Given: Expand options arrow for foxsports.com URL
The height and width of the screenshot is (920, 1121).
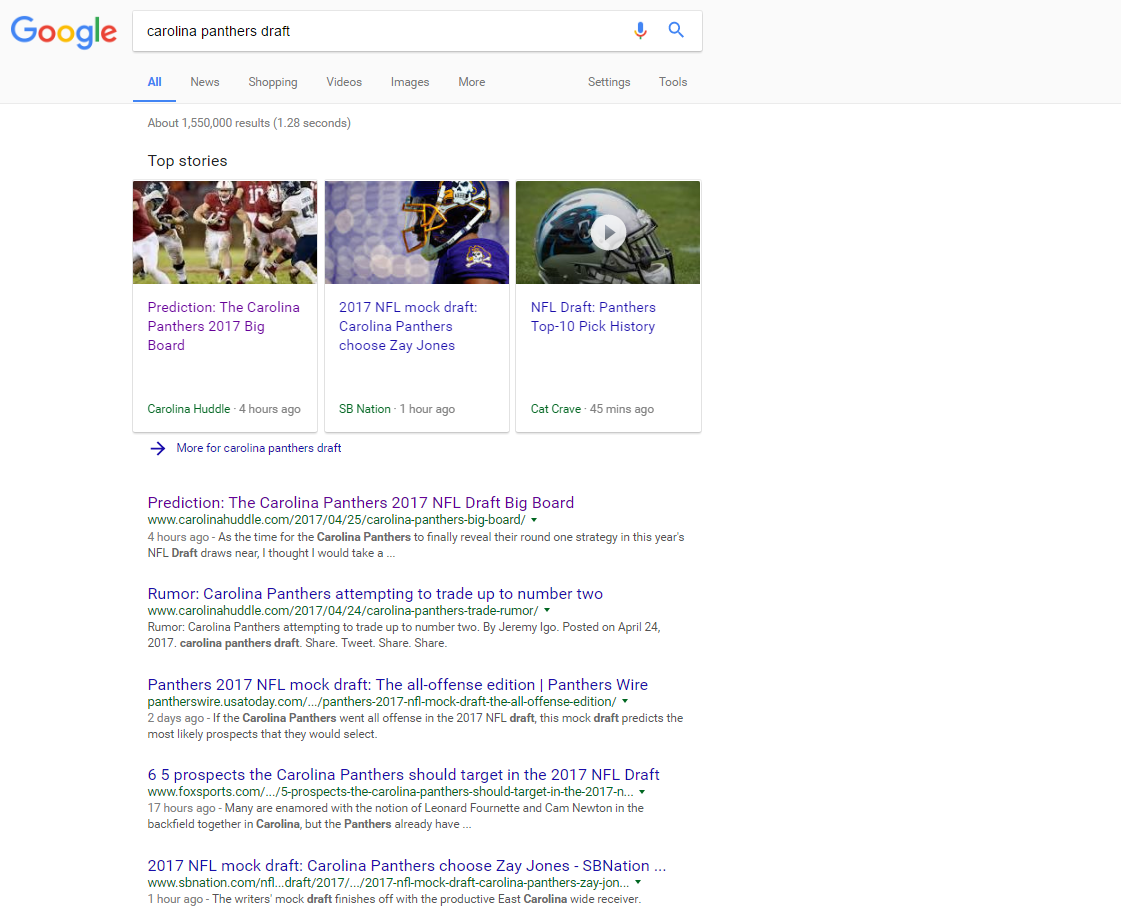Looking at the screenshot, I should [x=642, y=792].
